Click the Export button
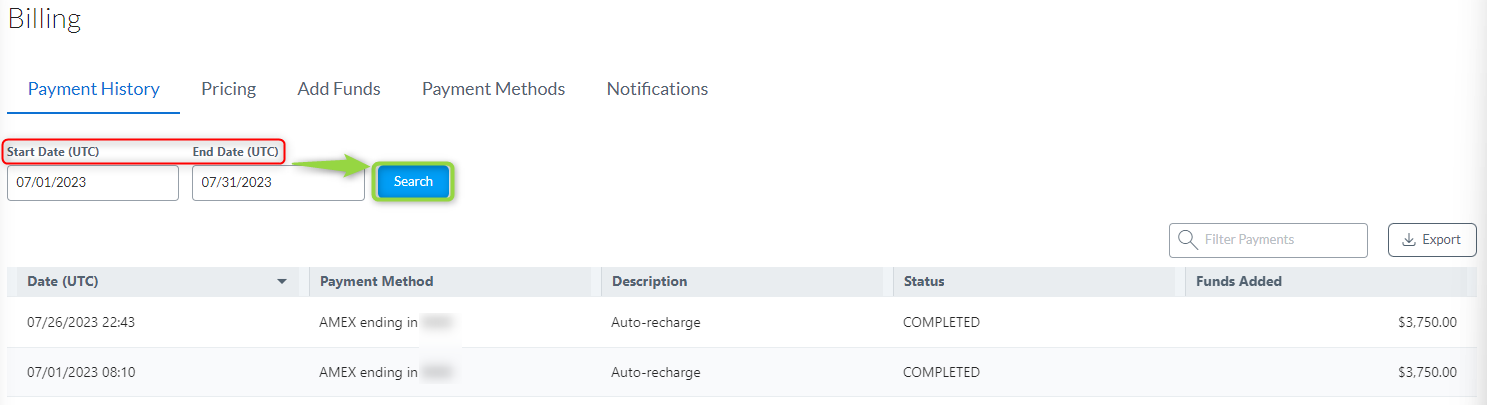This screenshot has height=405, width=1487. [1432, 240]
